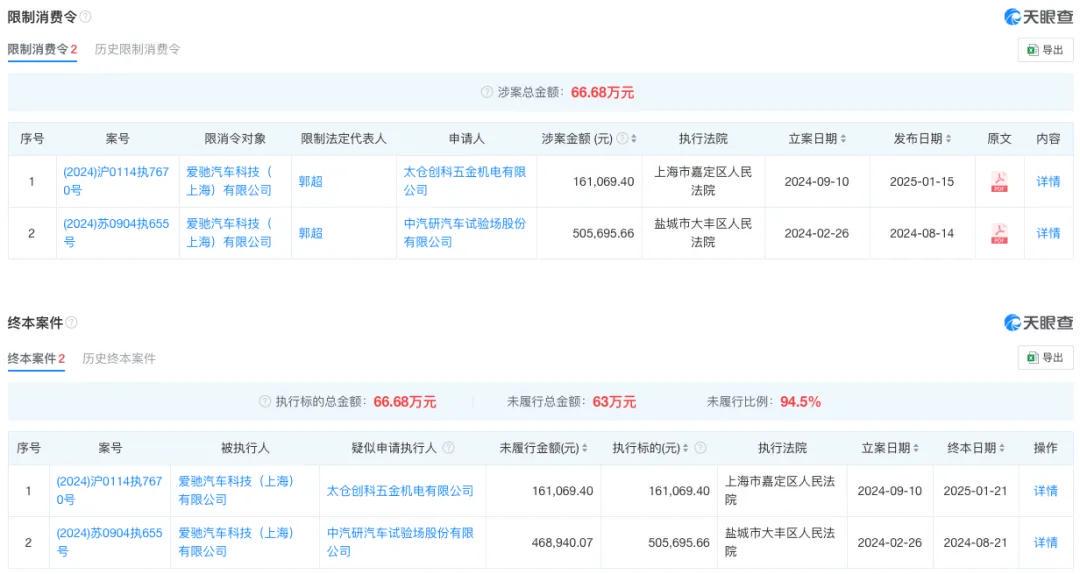Screen dimensions: 1080x574
Task: Open 被执行人 爱驰汽车科技 in 终本 row 1
Action: tap(236, 491)
